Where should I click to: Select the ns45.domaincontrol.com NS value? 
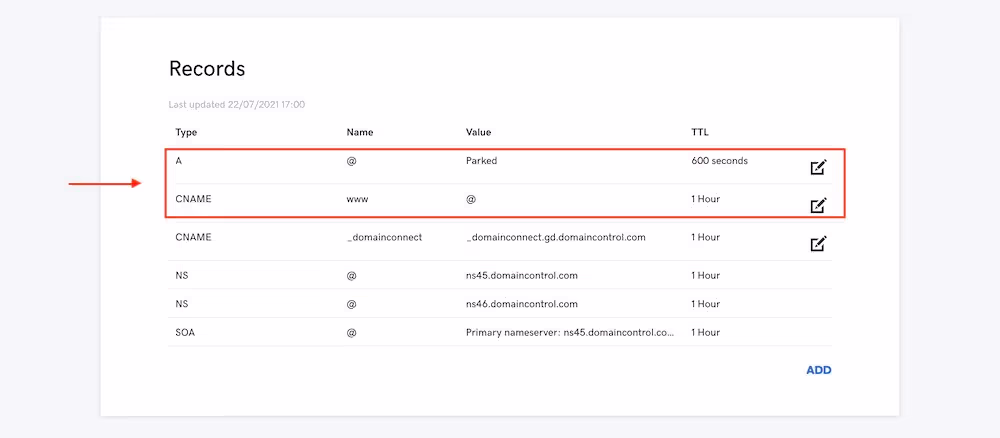[x=521, y=275]
